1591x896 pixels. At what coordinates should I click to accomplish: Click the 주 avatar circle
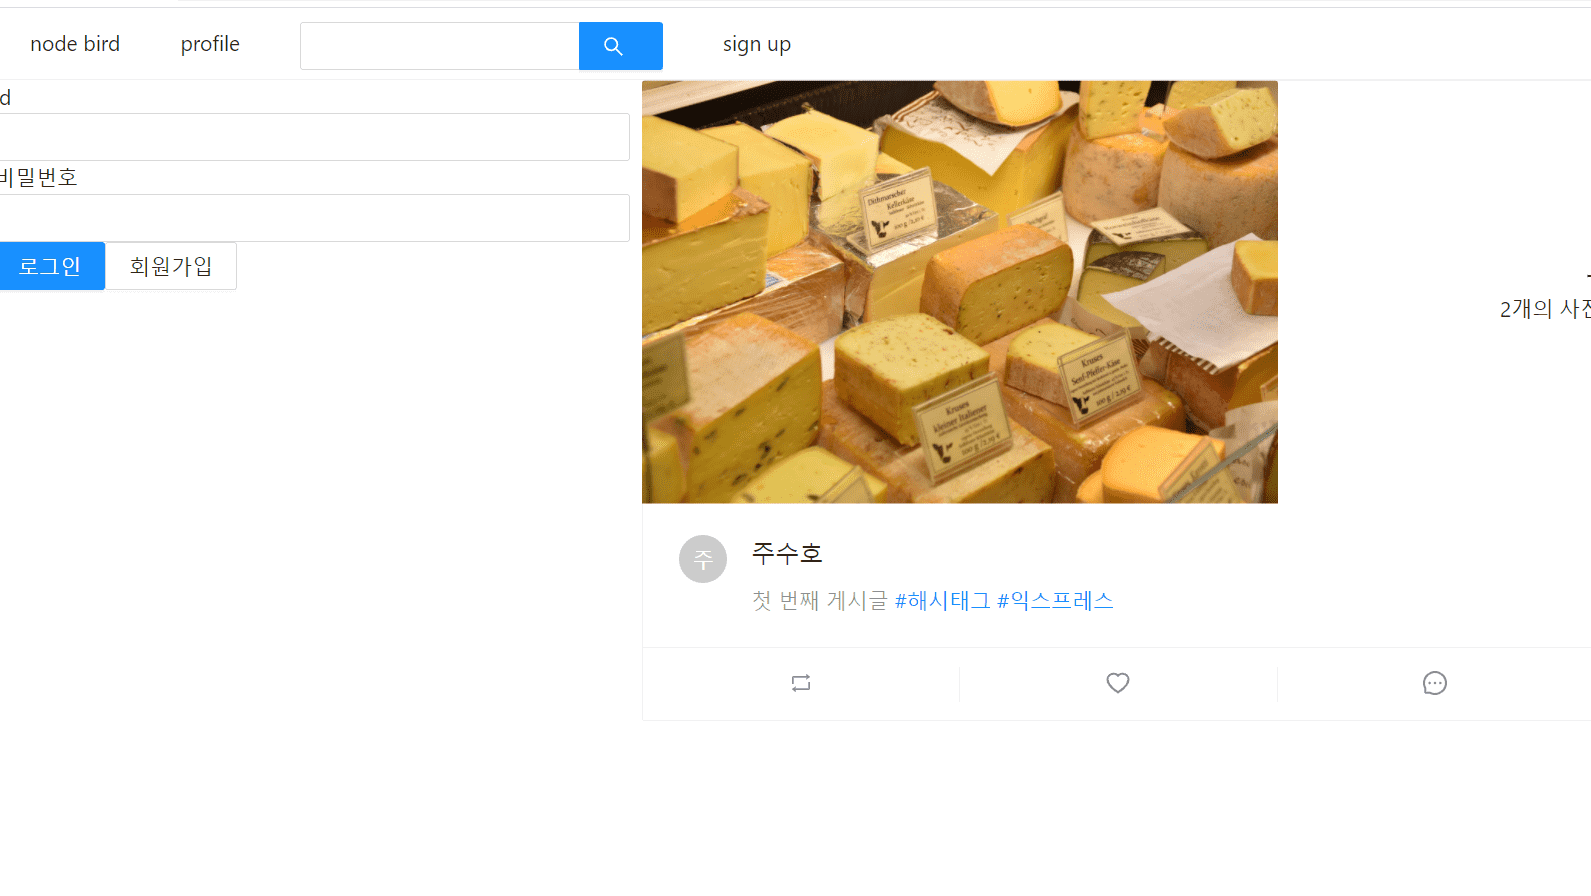tap(703, 559)
